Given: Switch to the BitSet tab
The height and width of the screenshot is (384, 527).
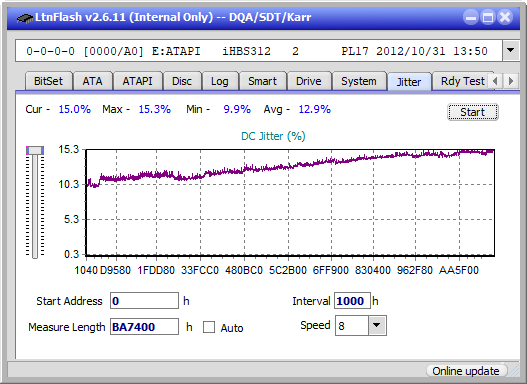Looking at the screenshot, I should (48, 81).
